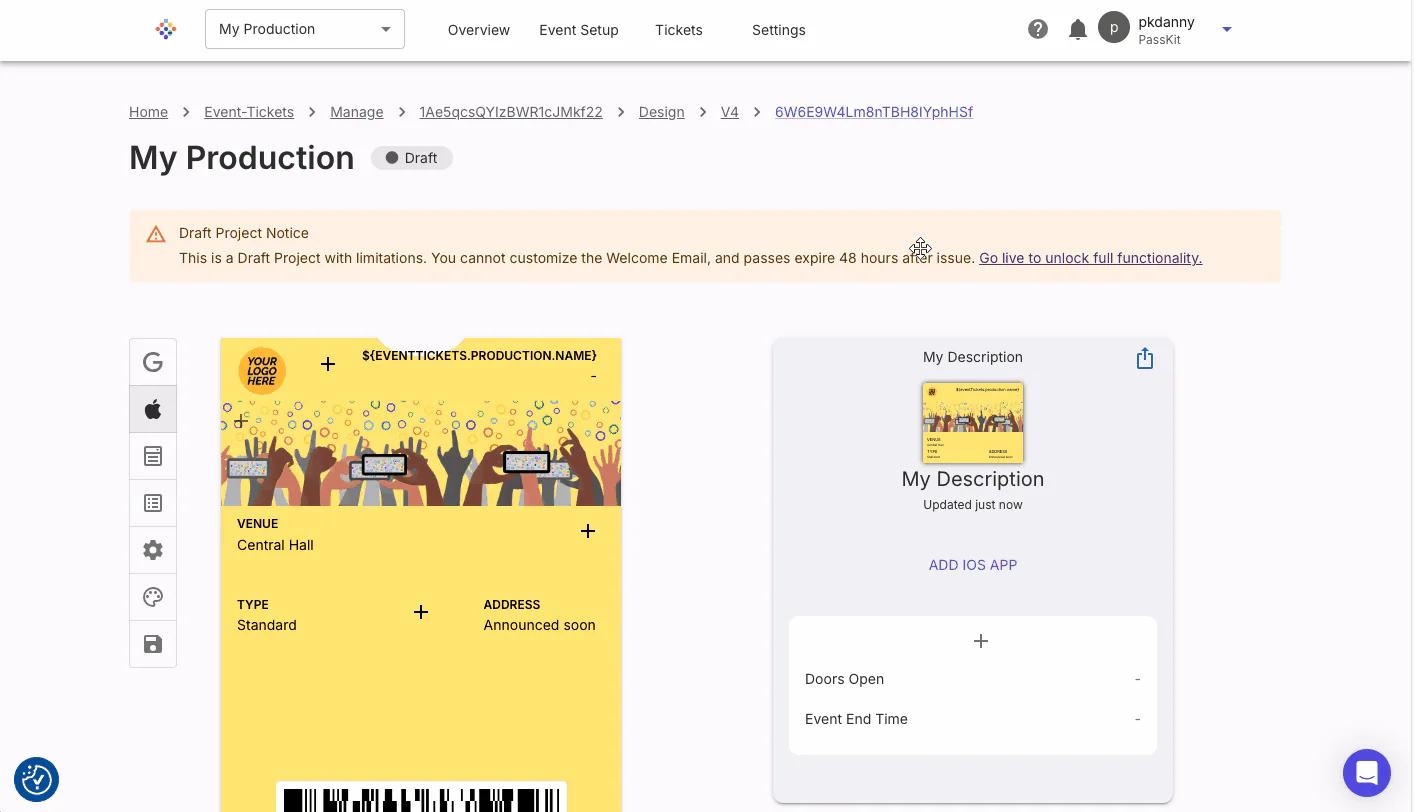Open the notifications bell
The width and height of the screenshot is (1414, 812).
pyautogui.click(x=1078, y=29)
